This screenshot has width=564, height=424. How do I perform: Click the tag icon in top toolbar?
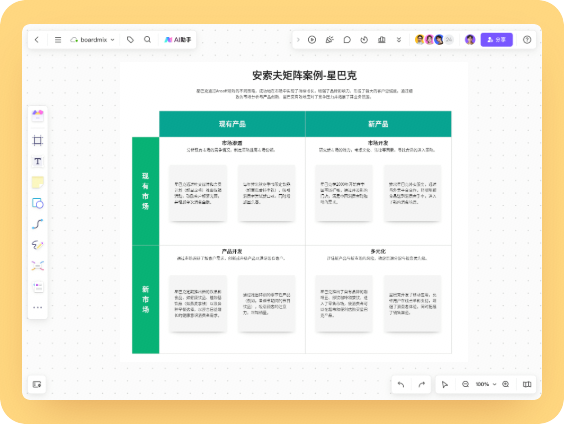130,40
